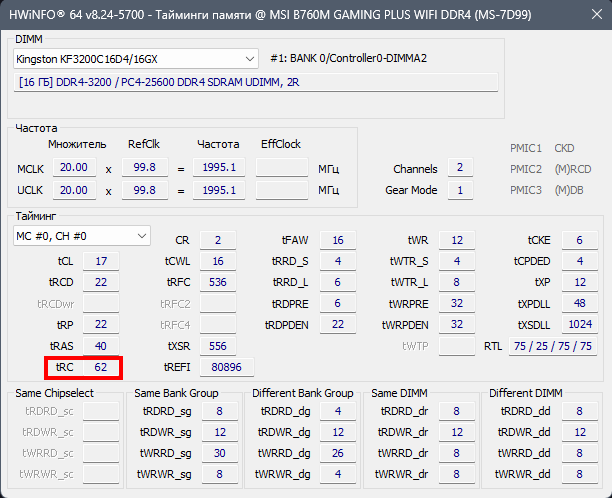
Task: Click the tRFC value 536
Action: [218, 282]
